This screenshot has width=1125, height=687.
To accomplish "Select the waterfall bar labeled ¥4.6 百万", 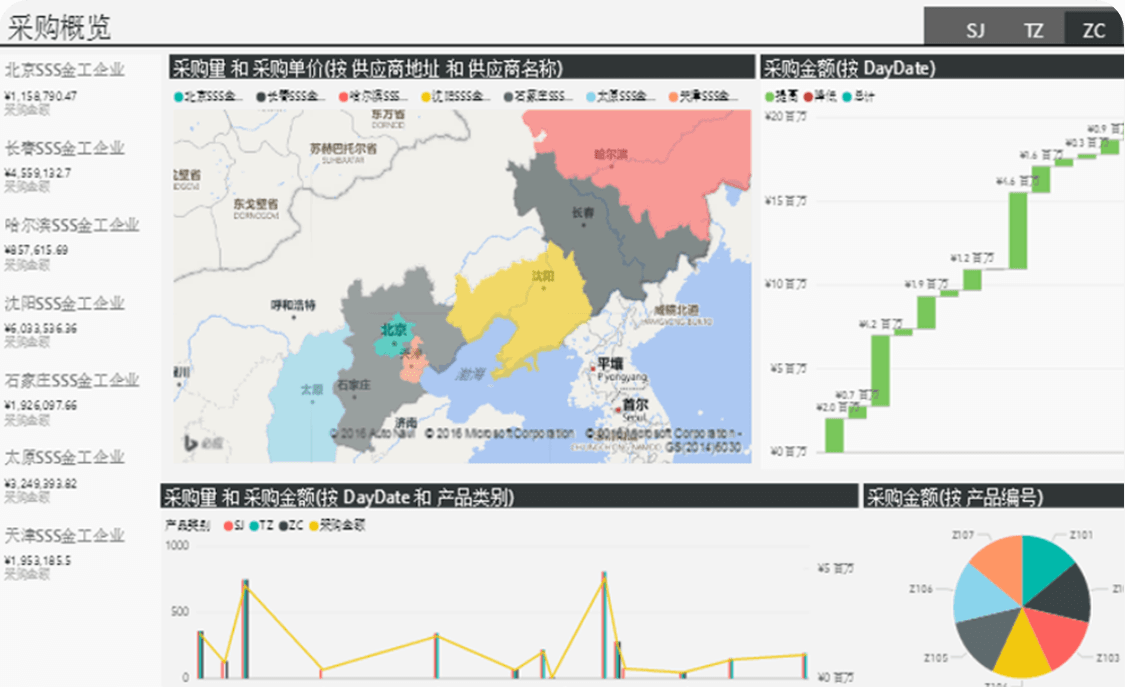I will point(1017,231).
